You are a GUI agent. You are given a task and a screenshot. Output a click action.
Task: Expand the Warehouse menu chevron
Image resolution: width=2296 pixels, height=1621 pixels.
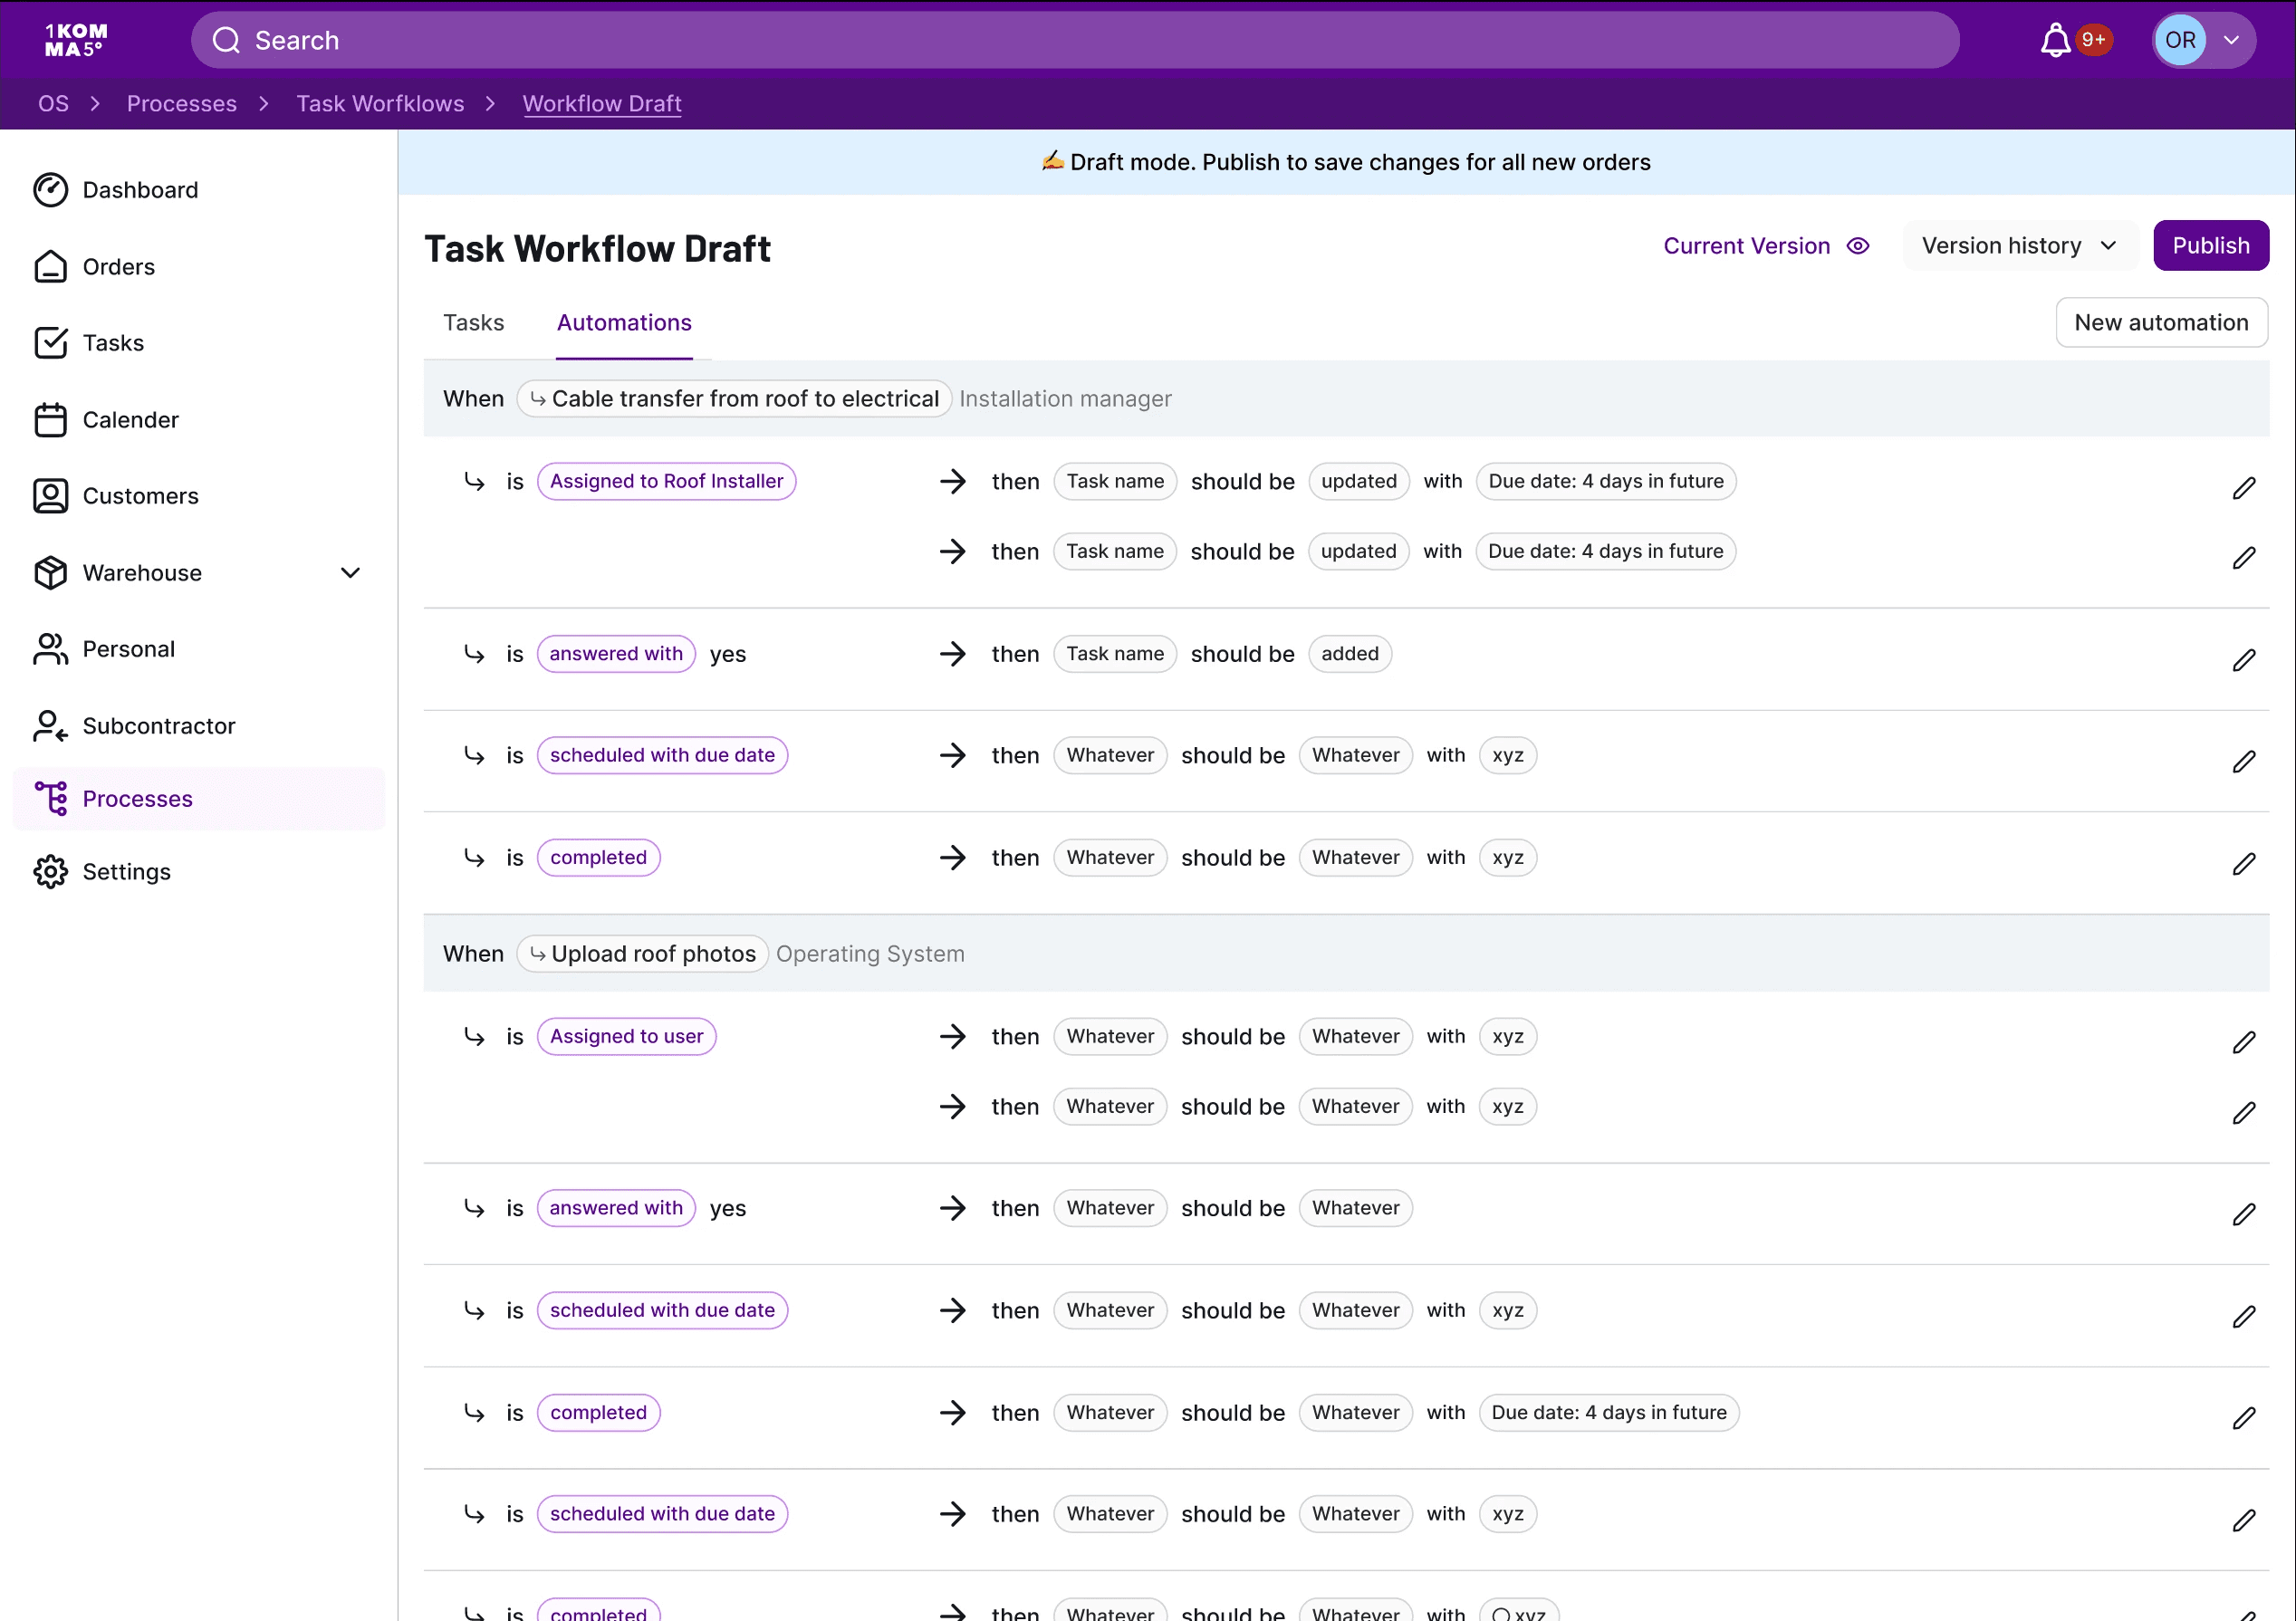pos(350,573)
